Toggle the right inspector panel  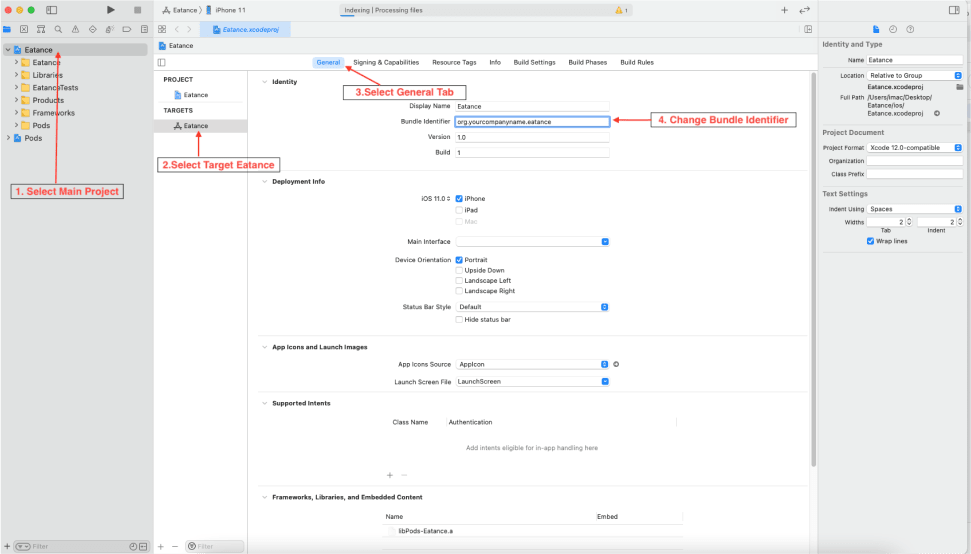953,10
